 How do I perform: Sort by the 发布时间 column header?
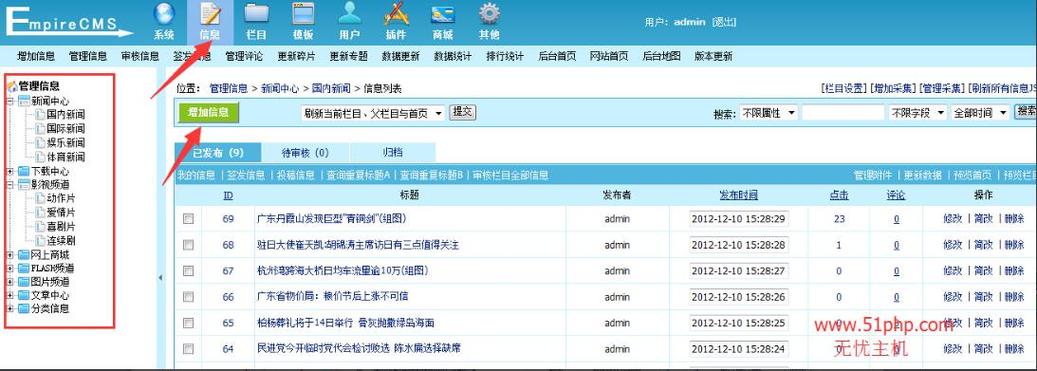pos(738,195)
